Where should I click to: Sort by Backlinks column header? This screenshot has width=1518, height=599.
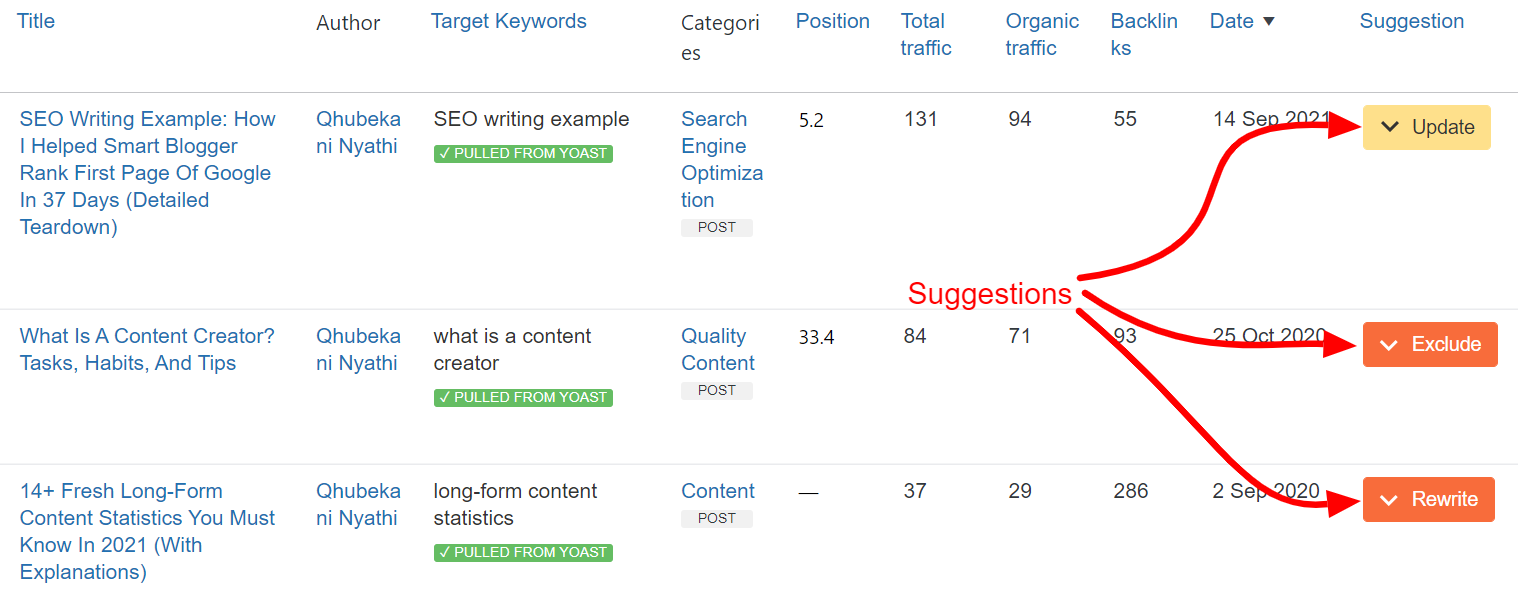click(1144, 35)
